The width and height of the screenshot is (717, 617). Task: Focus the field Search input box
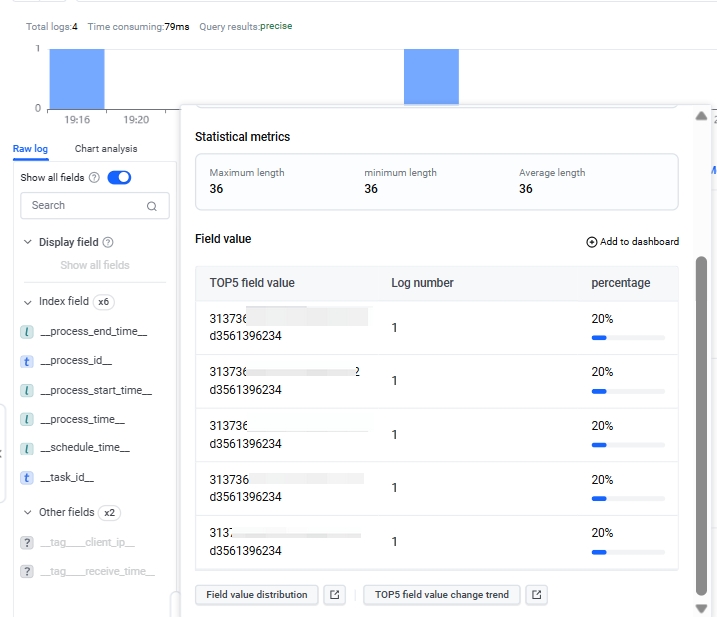coord(95,206)
